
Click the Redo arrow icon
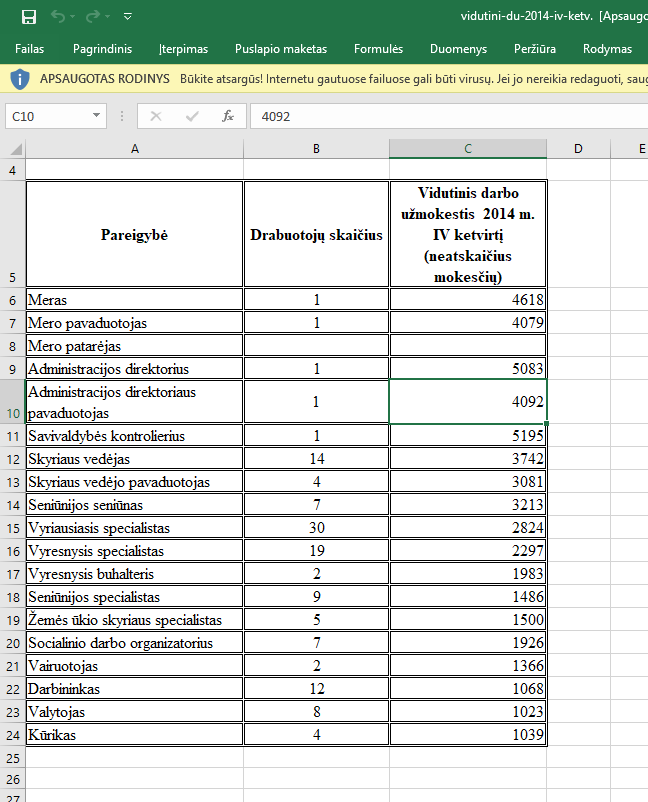(93, 17)
